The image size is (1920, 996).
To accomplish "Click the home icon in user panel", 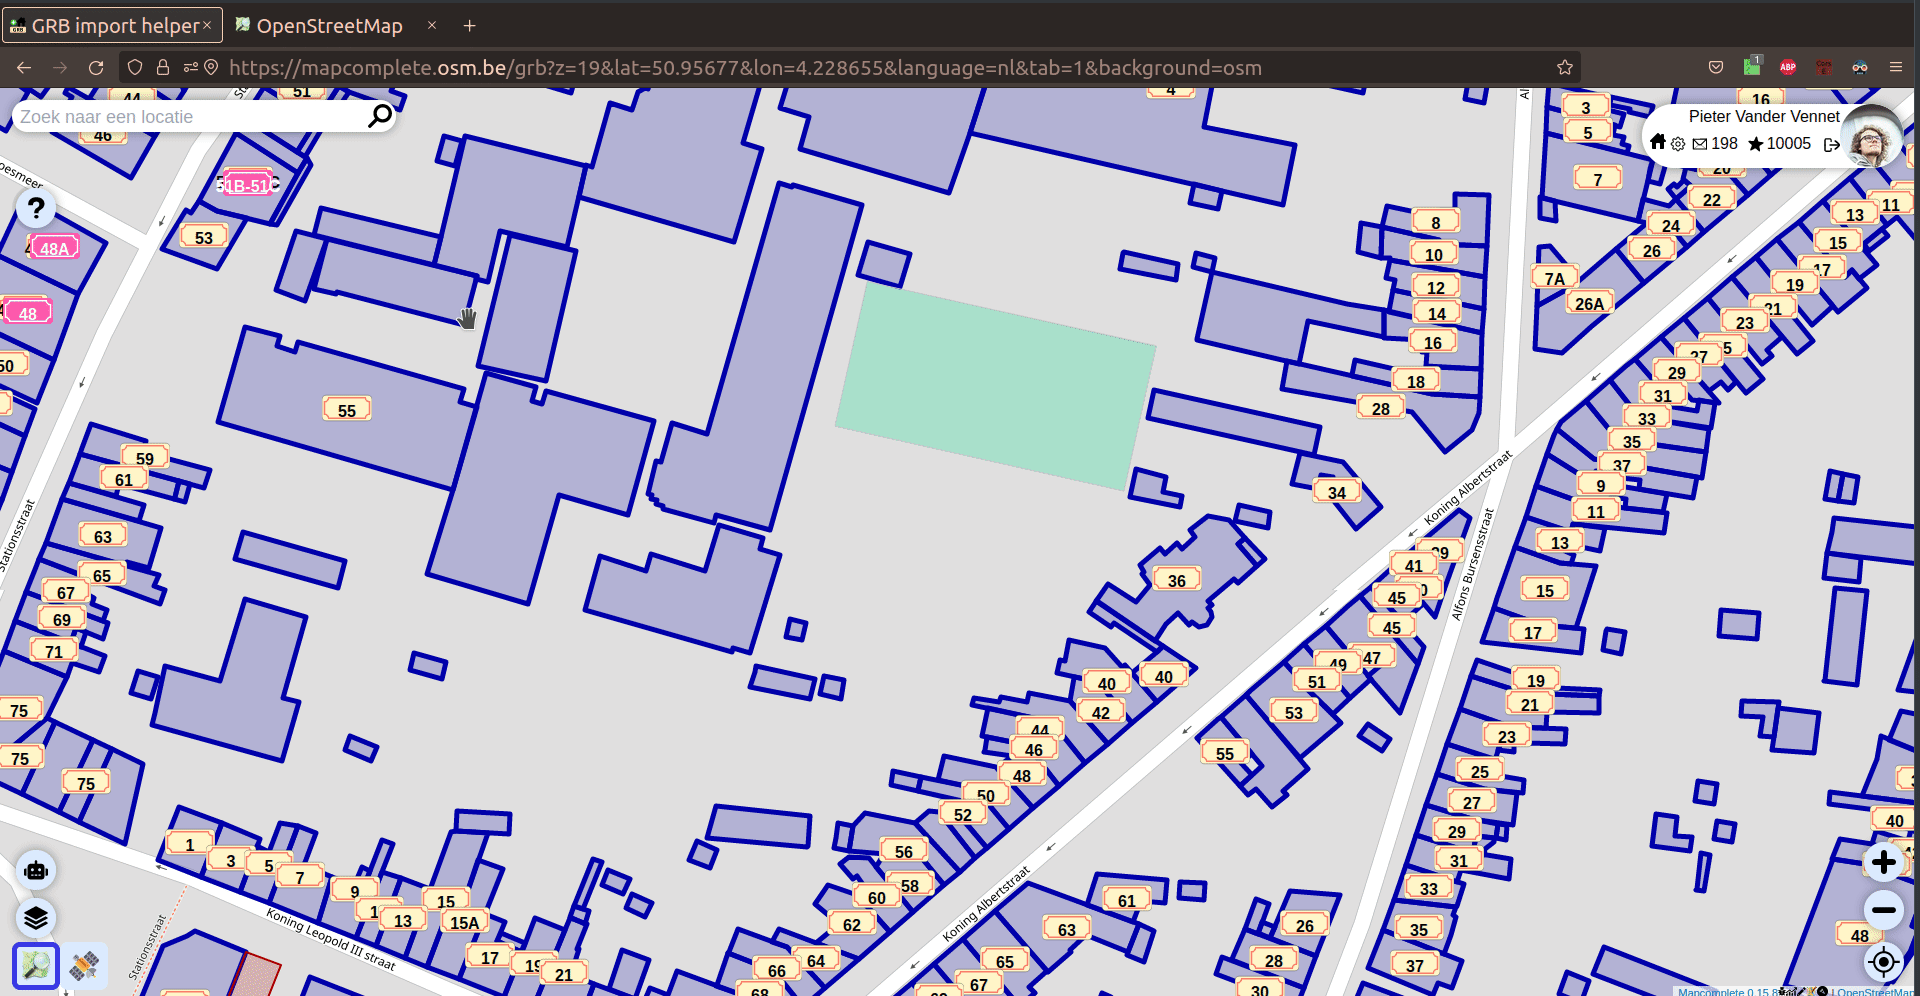I will pyautogui.click(x=1658, y=142).
